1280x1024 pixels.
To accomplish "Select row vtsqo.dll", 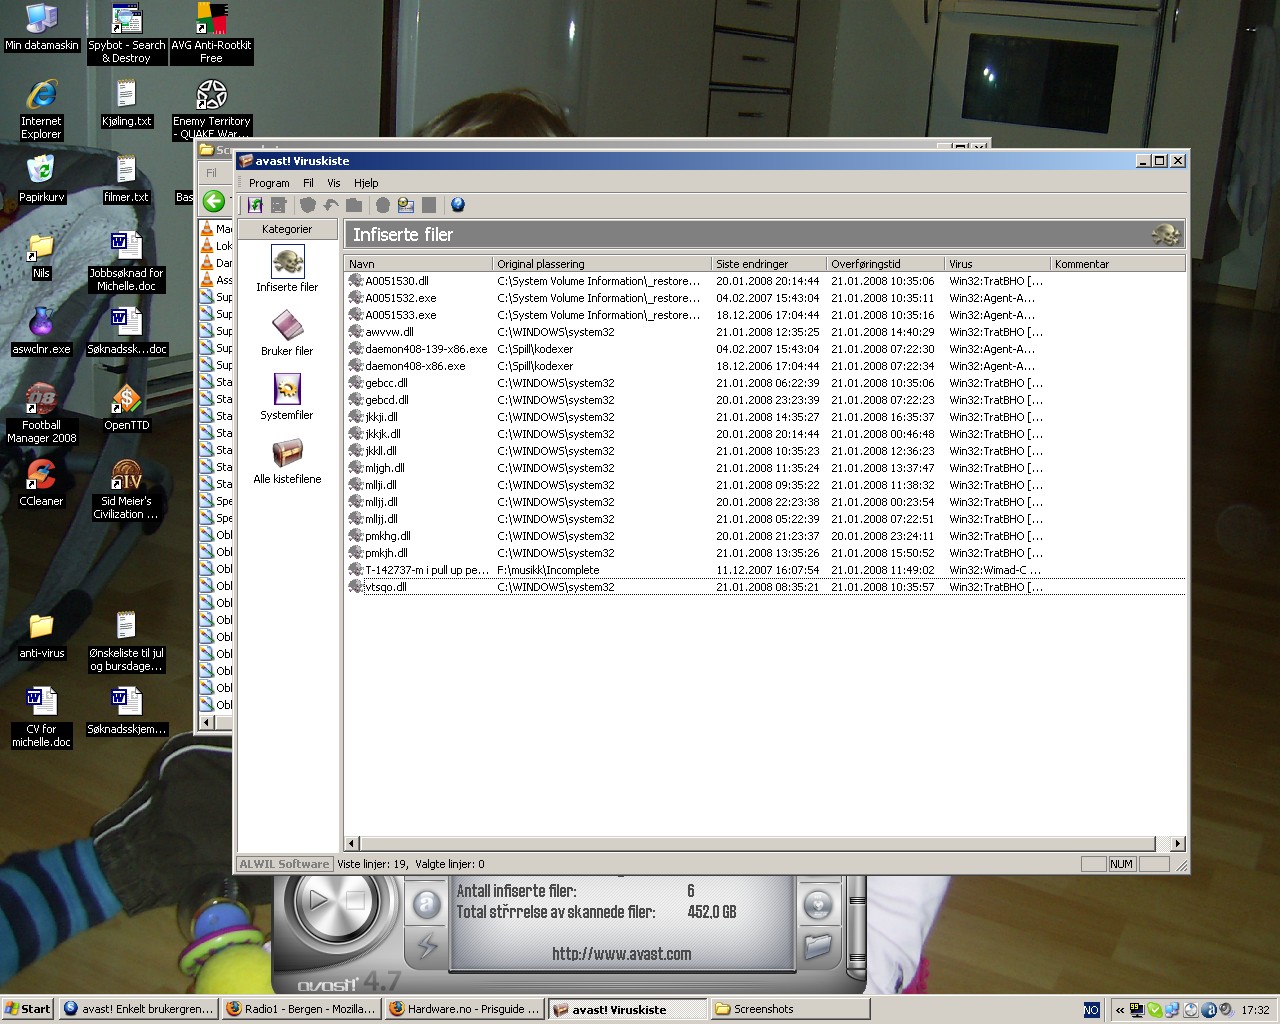I will (x=765, y=587).
